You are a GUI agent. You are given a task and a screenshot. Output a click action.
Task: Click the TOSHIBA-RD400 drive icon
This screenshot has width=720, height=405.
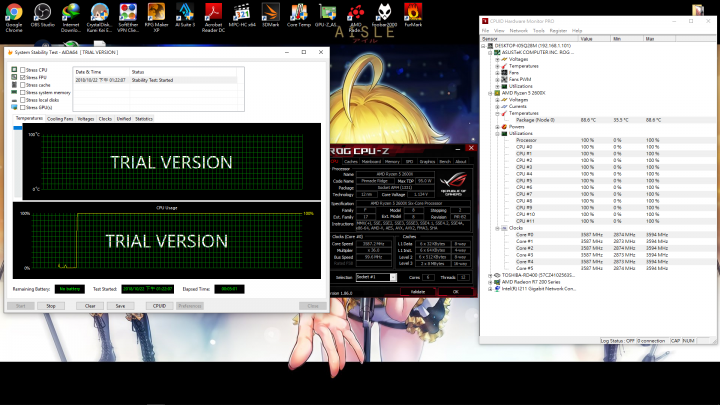pyautogui.click(x=497, y=275)
